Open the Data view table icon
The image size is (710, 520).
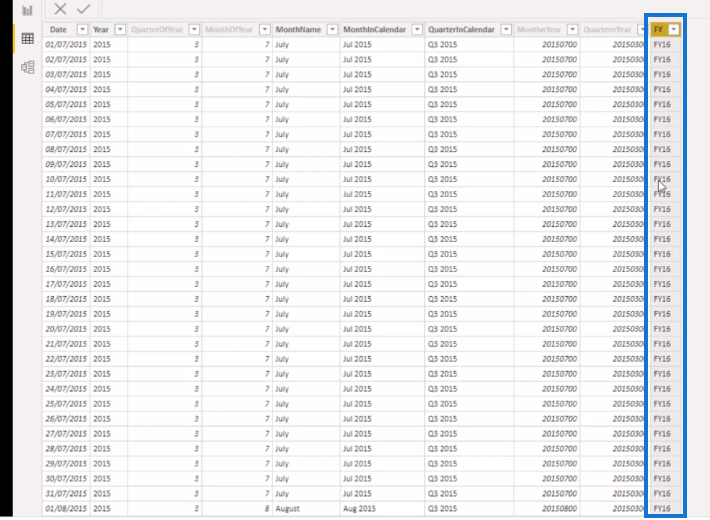pos(28,39)
